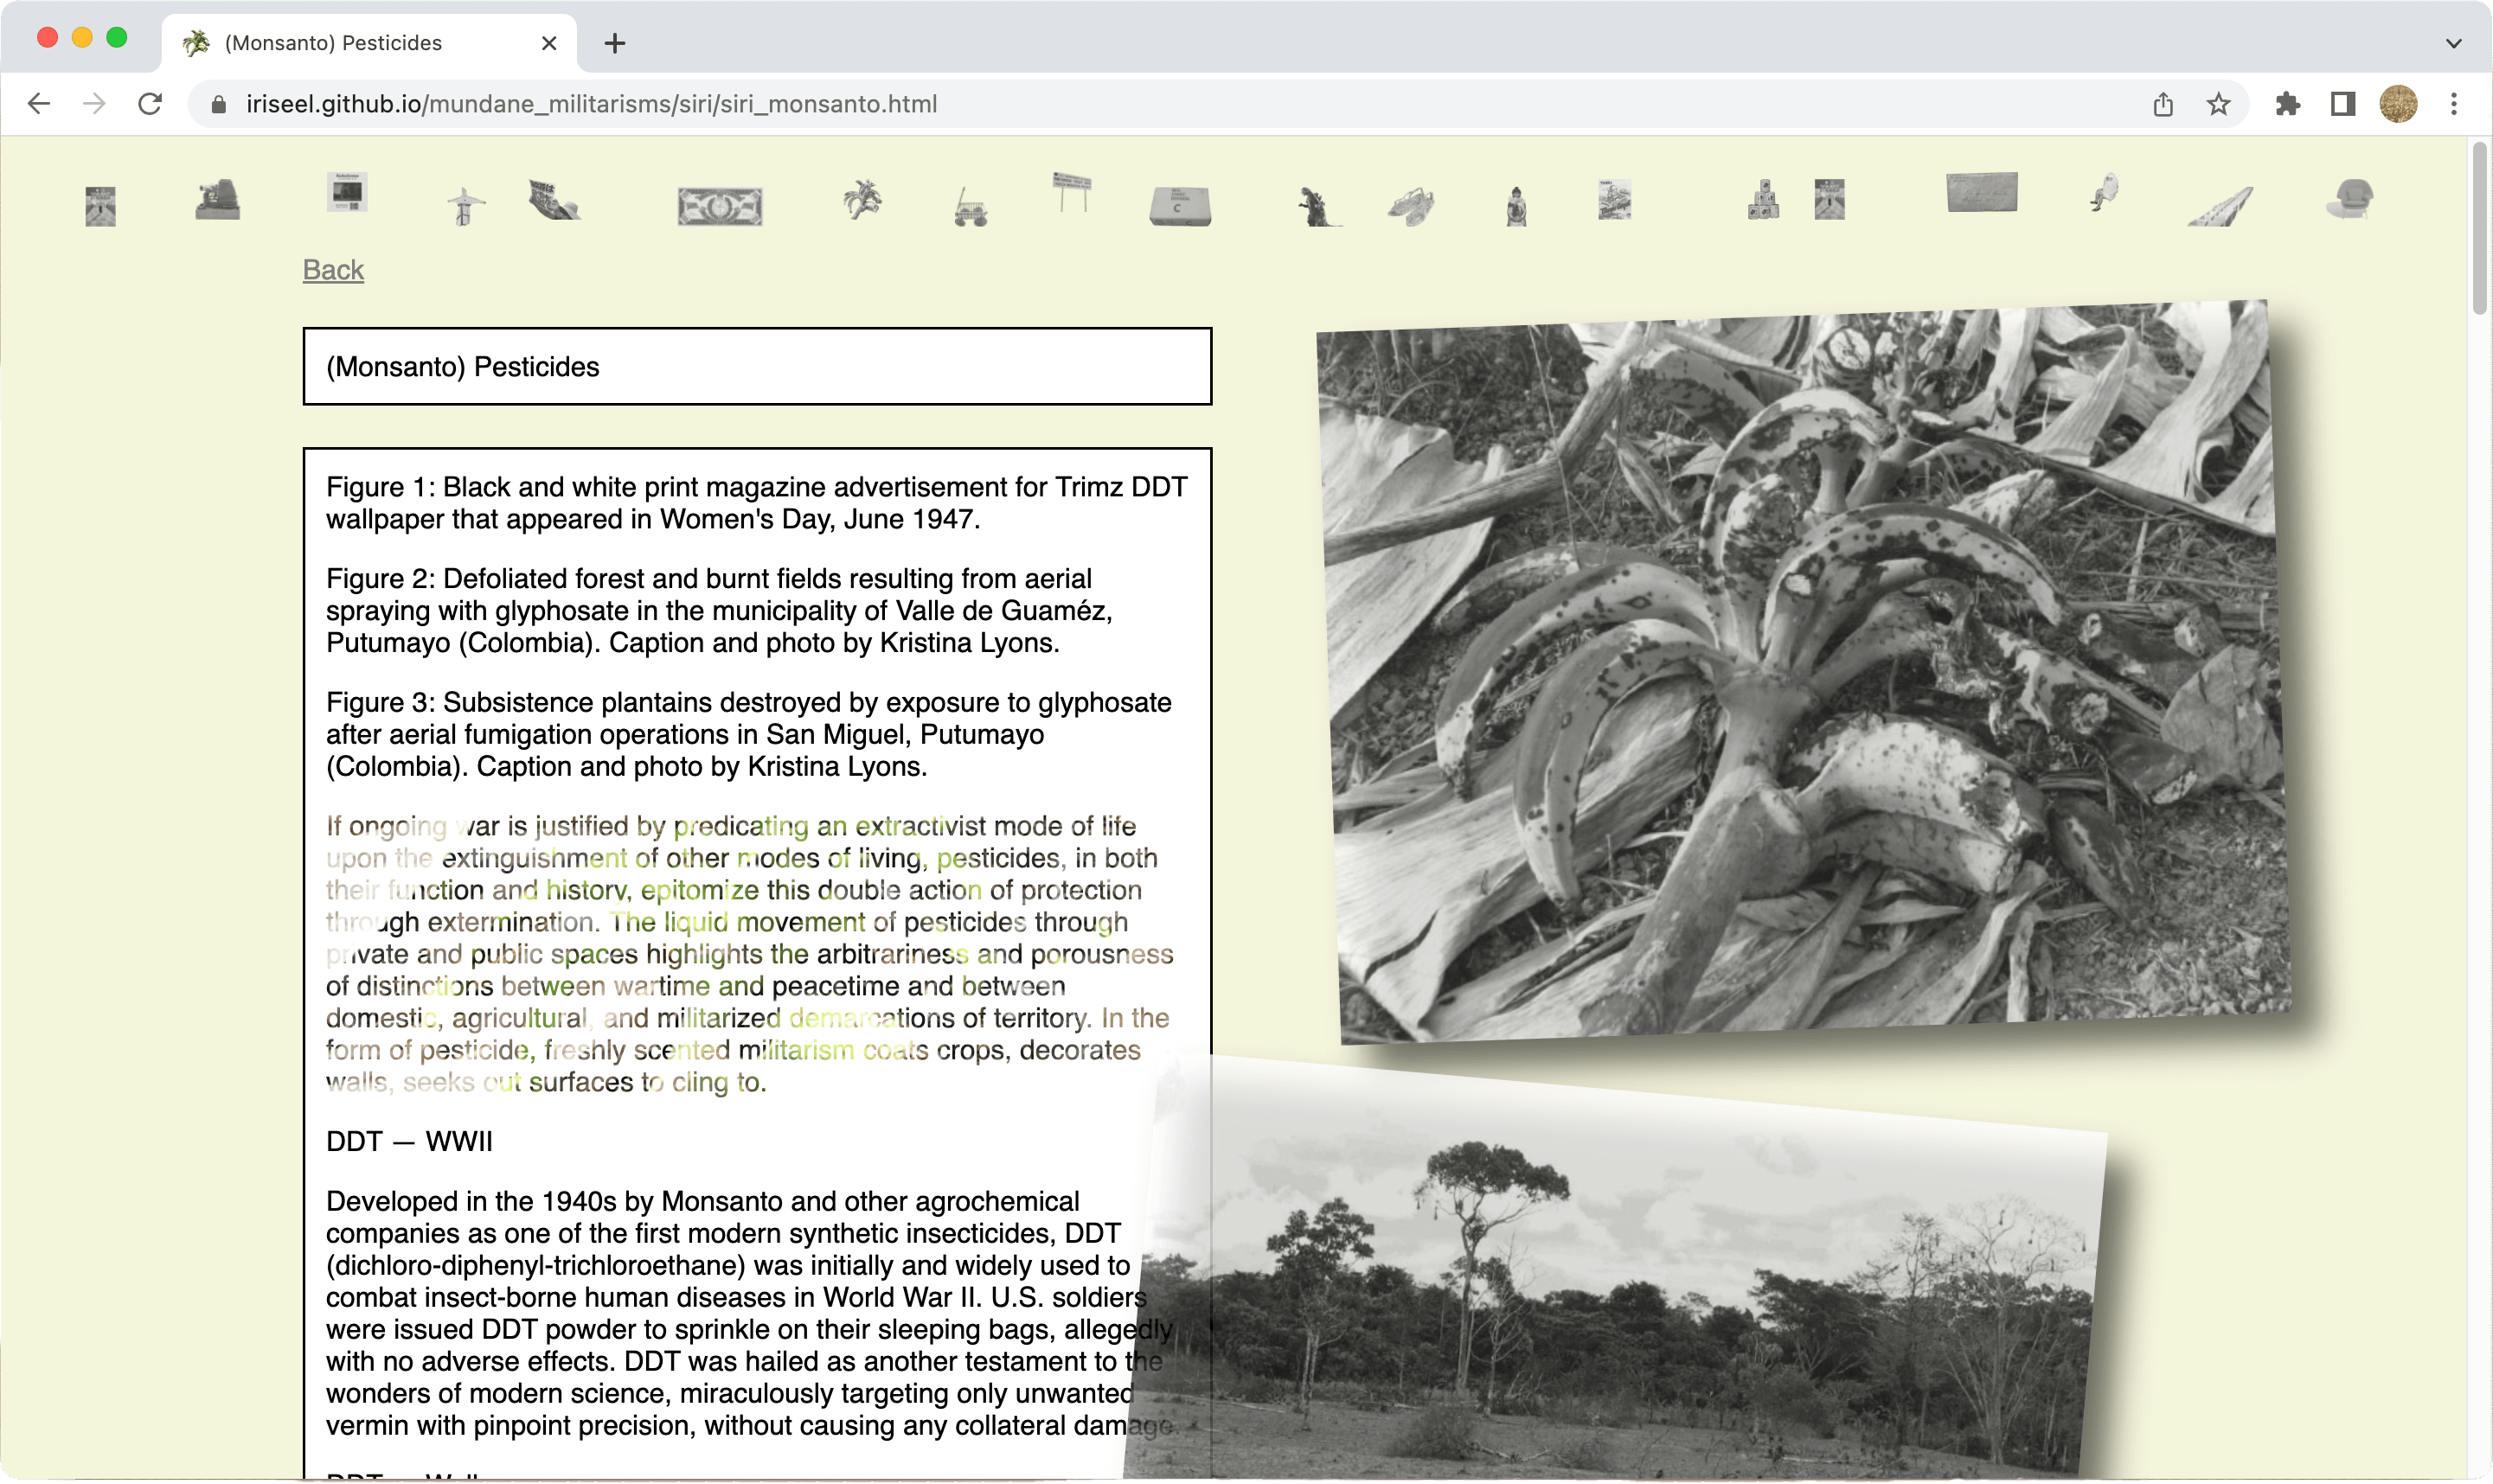This screenshot has width=2493, height=1484.
Task: Open the Christ statue icon
Action: pos(464,207)
